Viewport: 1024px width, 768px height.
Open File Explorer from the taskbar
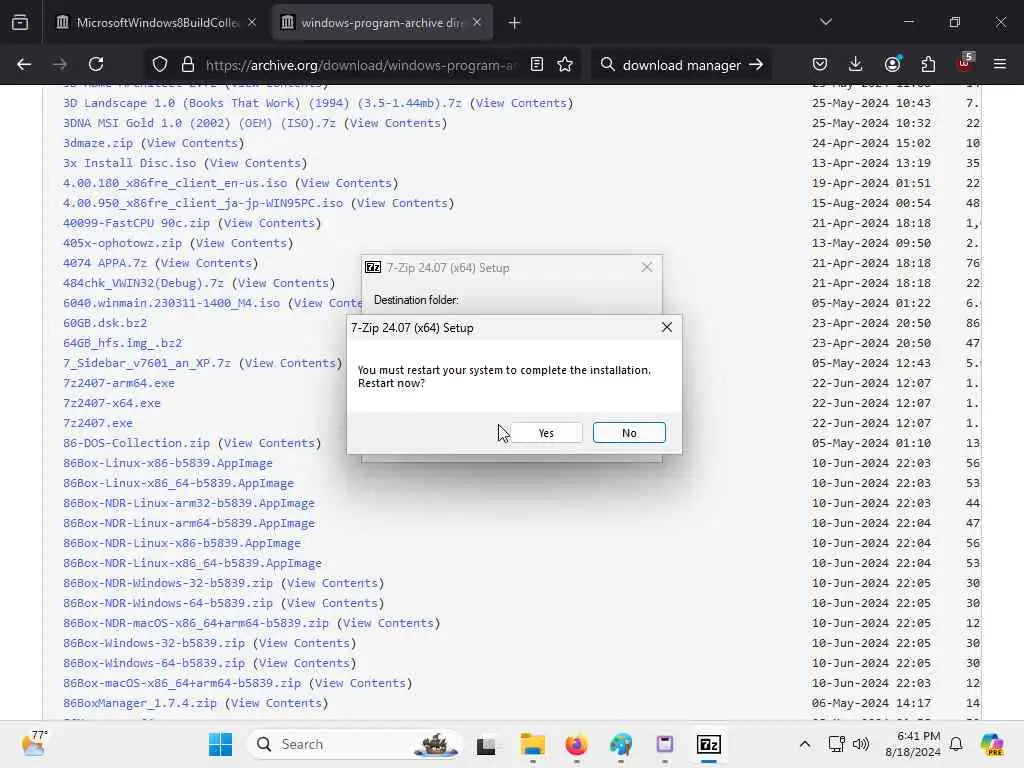[x=532, y=744]
